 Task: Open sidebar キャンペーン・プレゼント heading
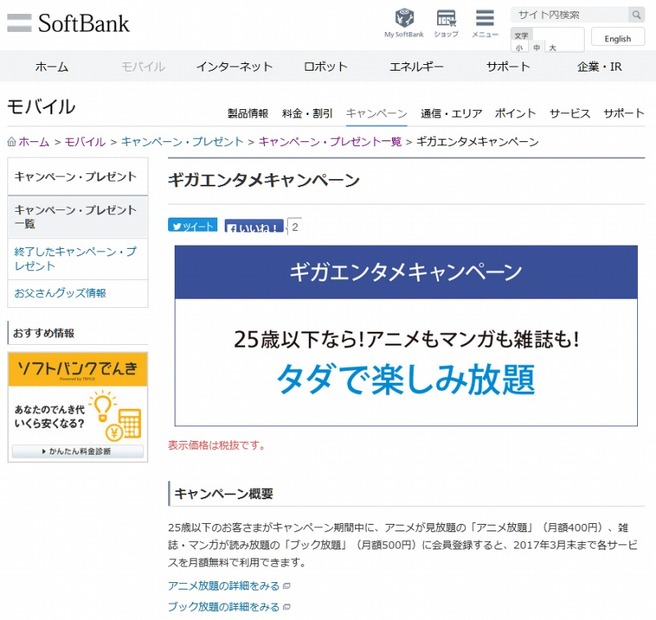point(78,177)
